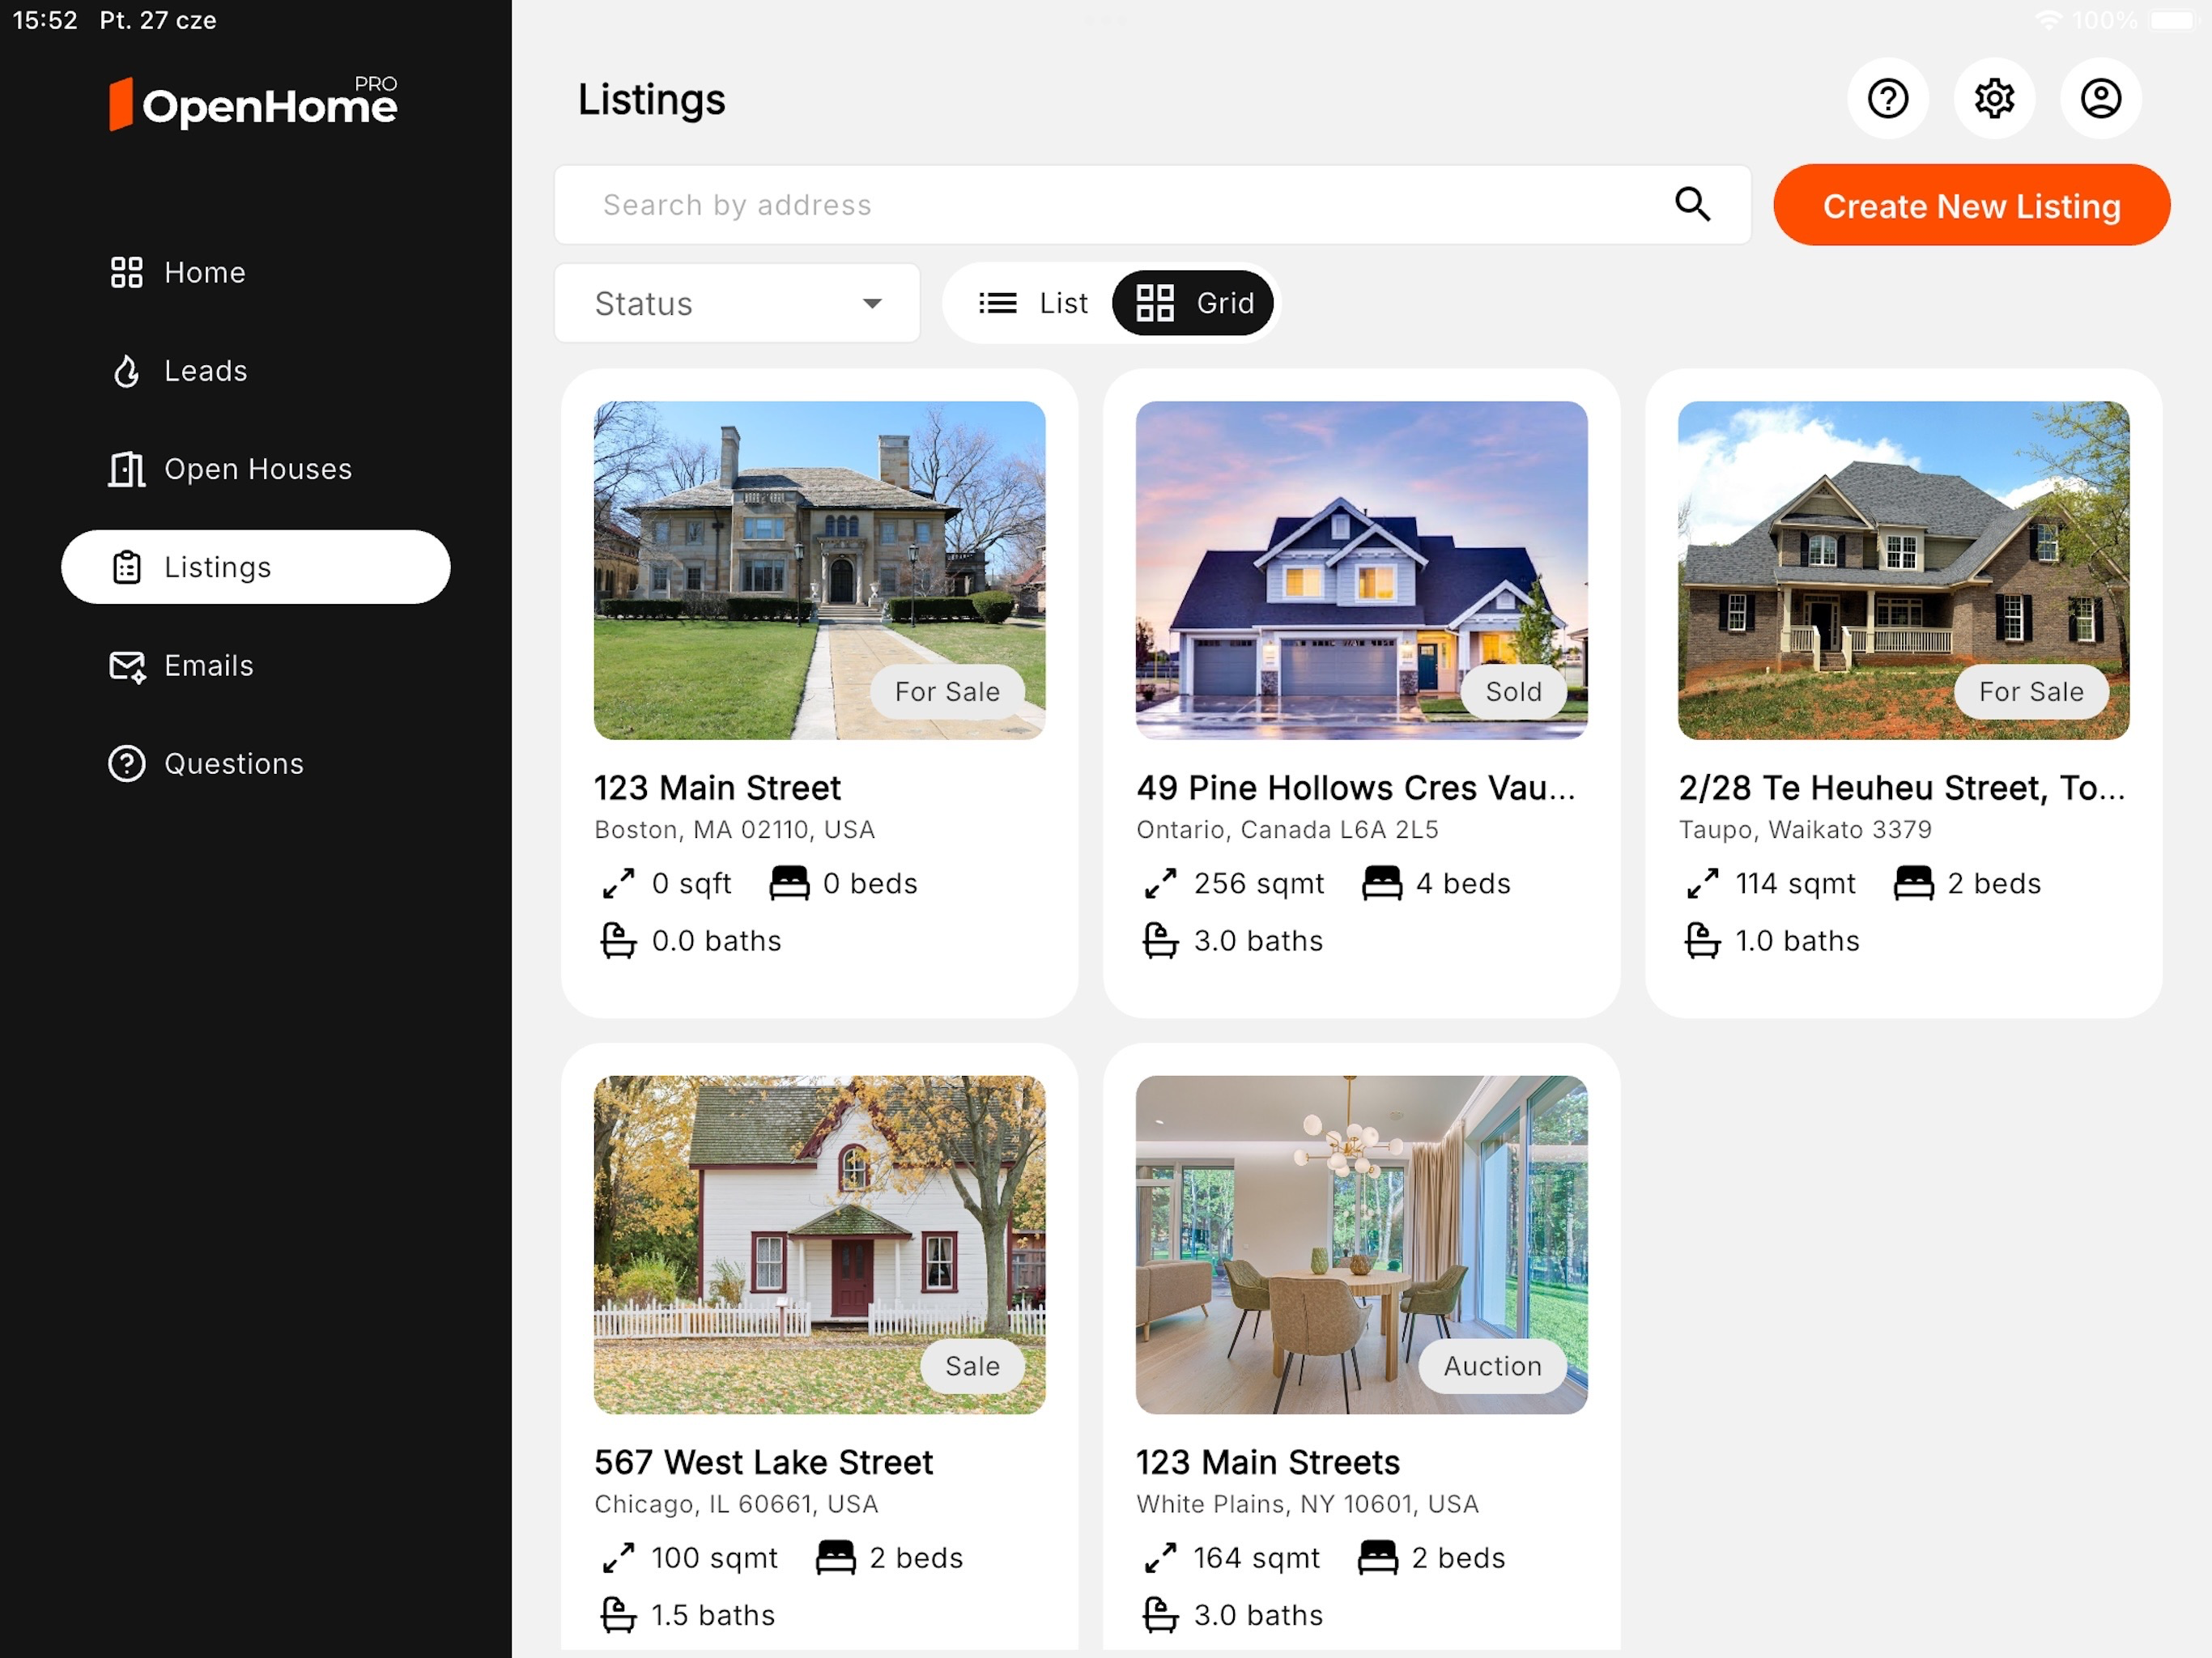The height and width of the screenshot is (1658, 2212).
Task: Click the Sold badge on Pine Hollows listing
Action: [1513, 692]
